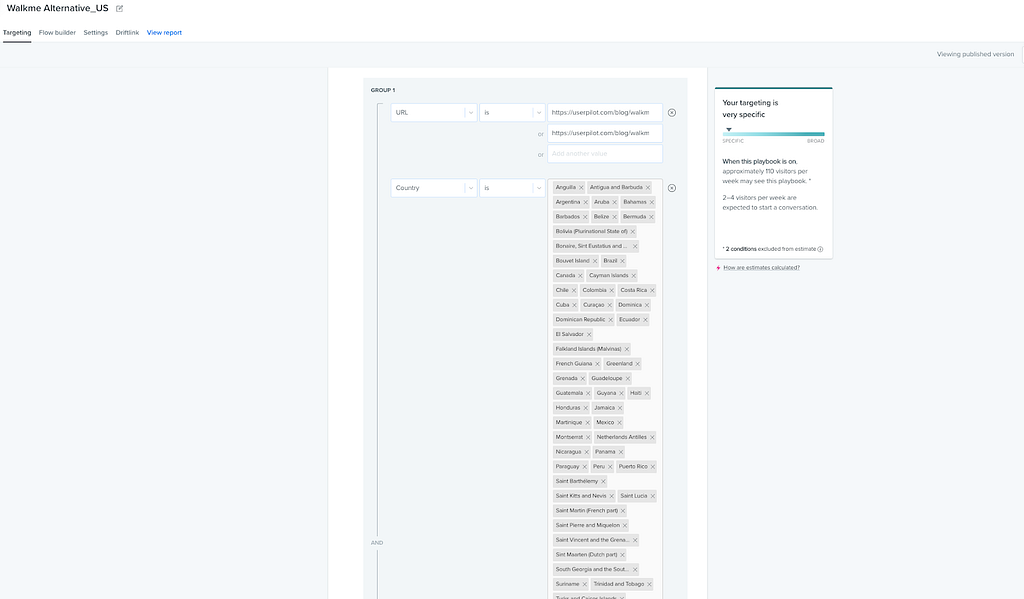Open the Country attribute dropdown

[x=434, y=187]
